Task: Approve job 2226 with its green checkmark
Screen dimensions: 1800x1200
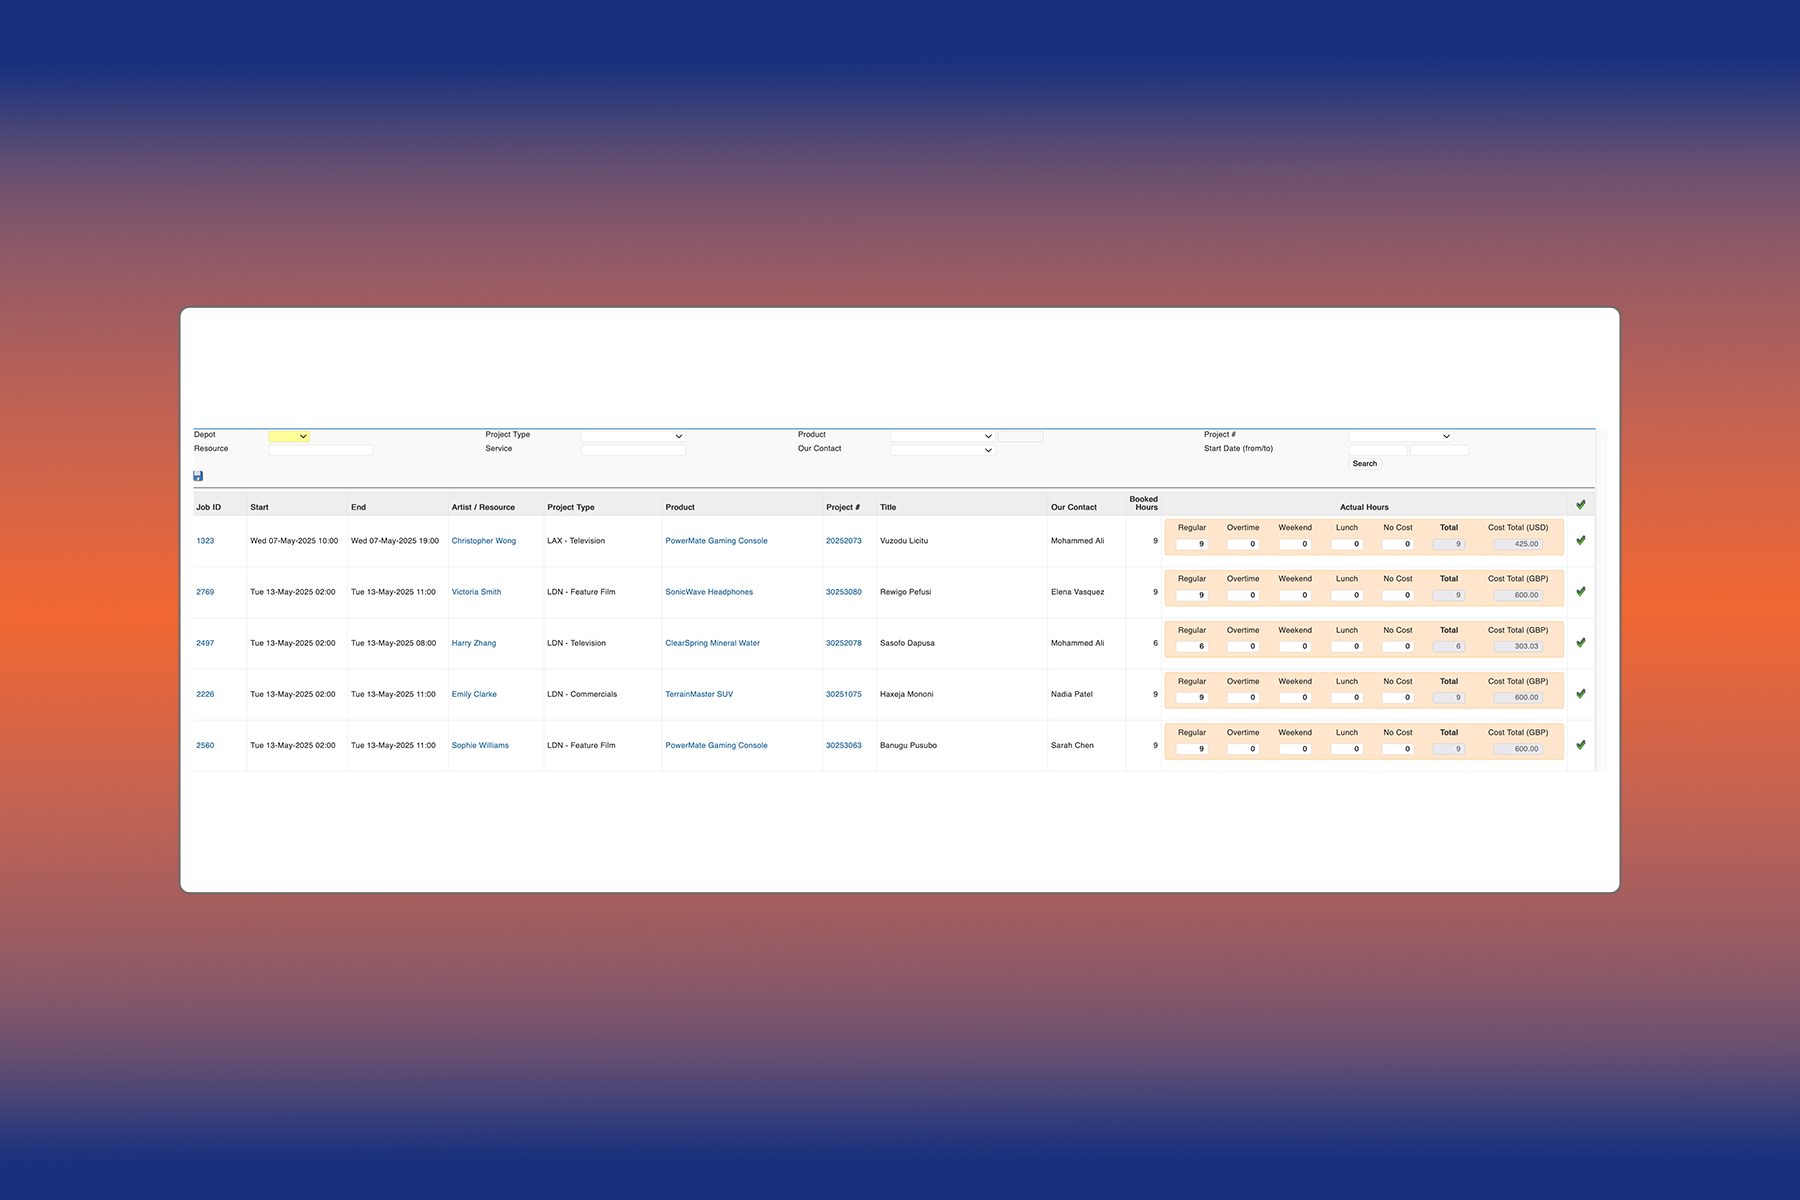Action: click(1581, 694)
